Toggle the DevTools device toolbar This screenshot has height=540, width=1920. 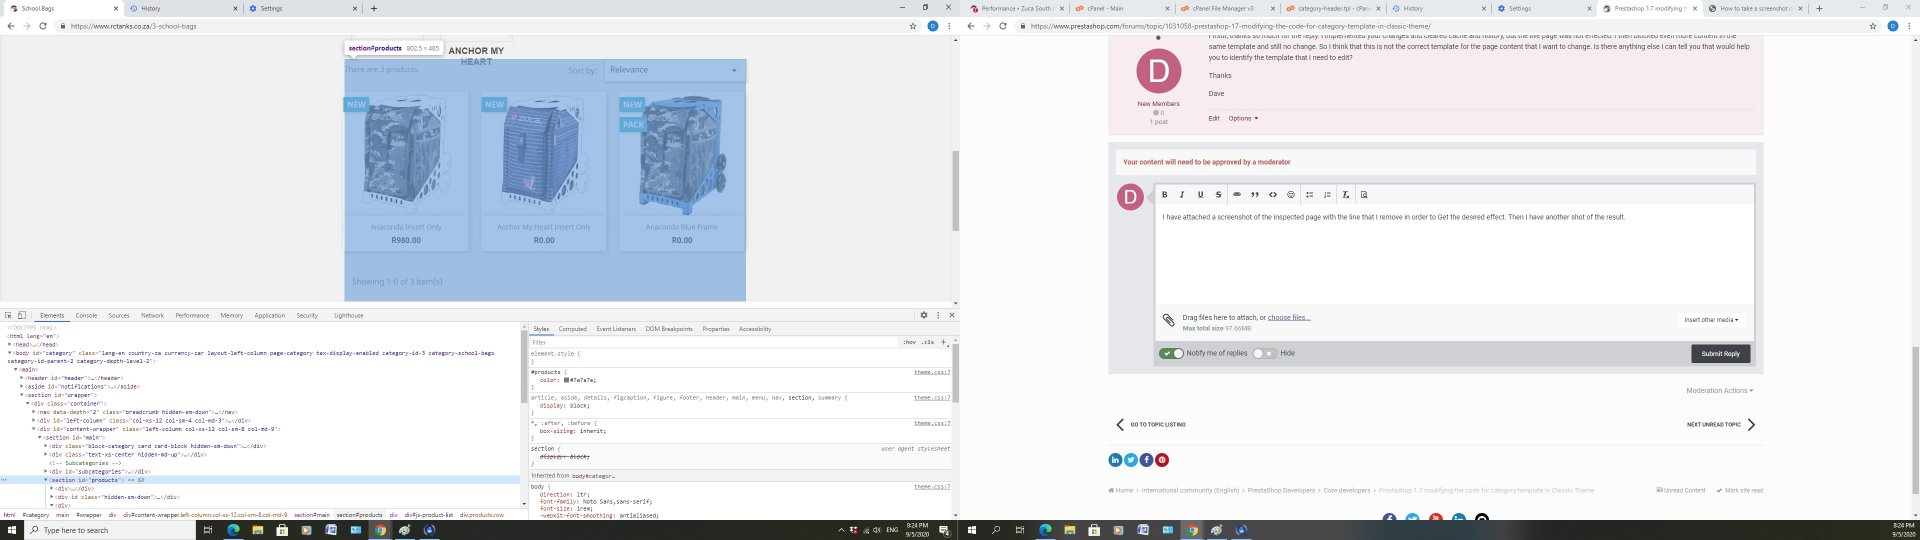tap(22, 315)
